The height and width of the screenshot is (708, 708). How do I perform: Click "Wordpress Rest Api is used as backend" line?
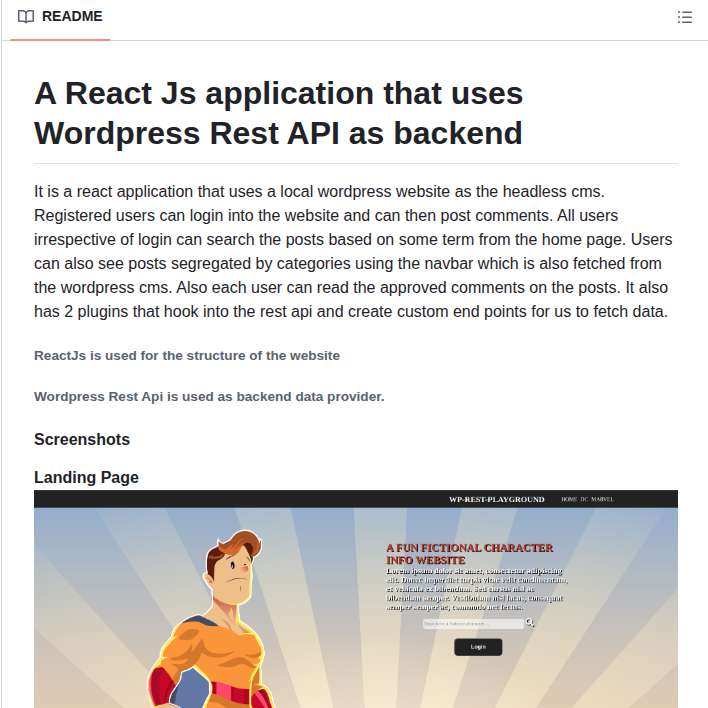[x=209, y=396]
